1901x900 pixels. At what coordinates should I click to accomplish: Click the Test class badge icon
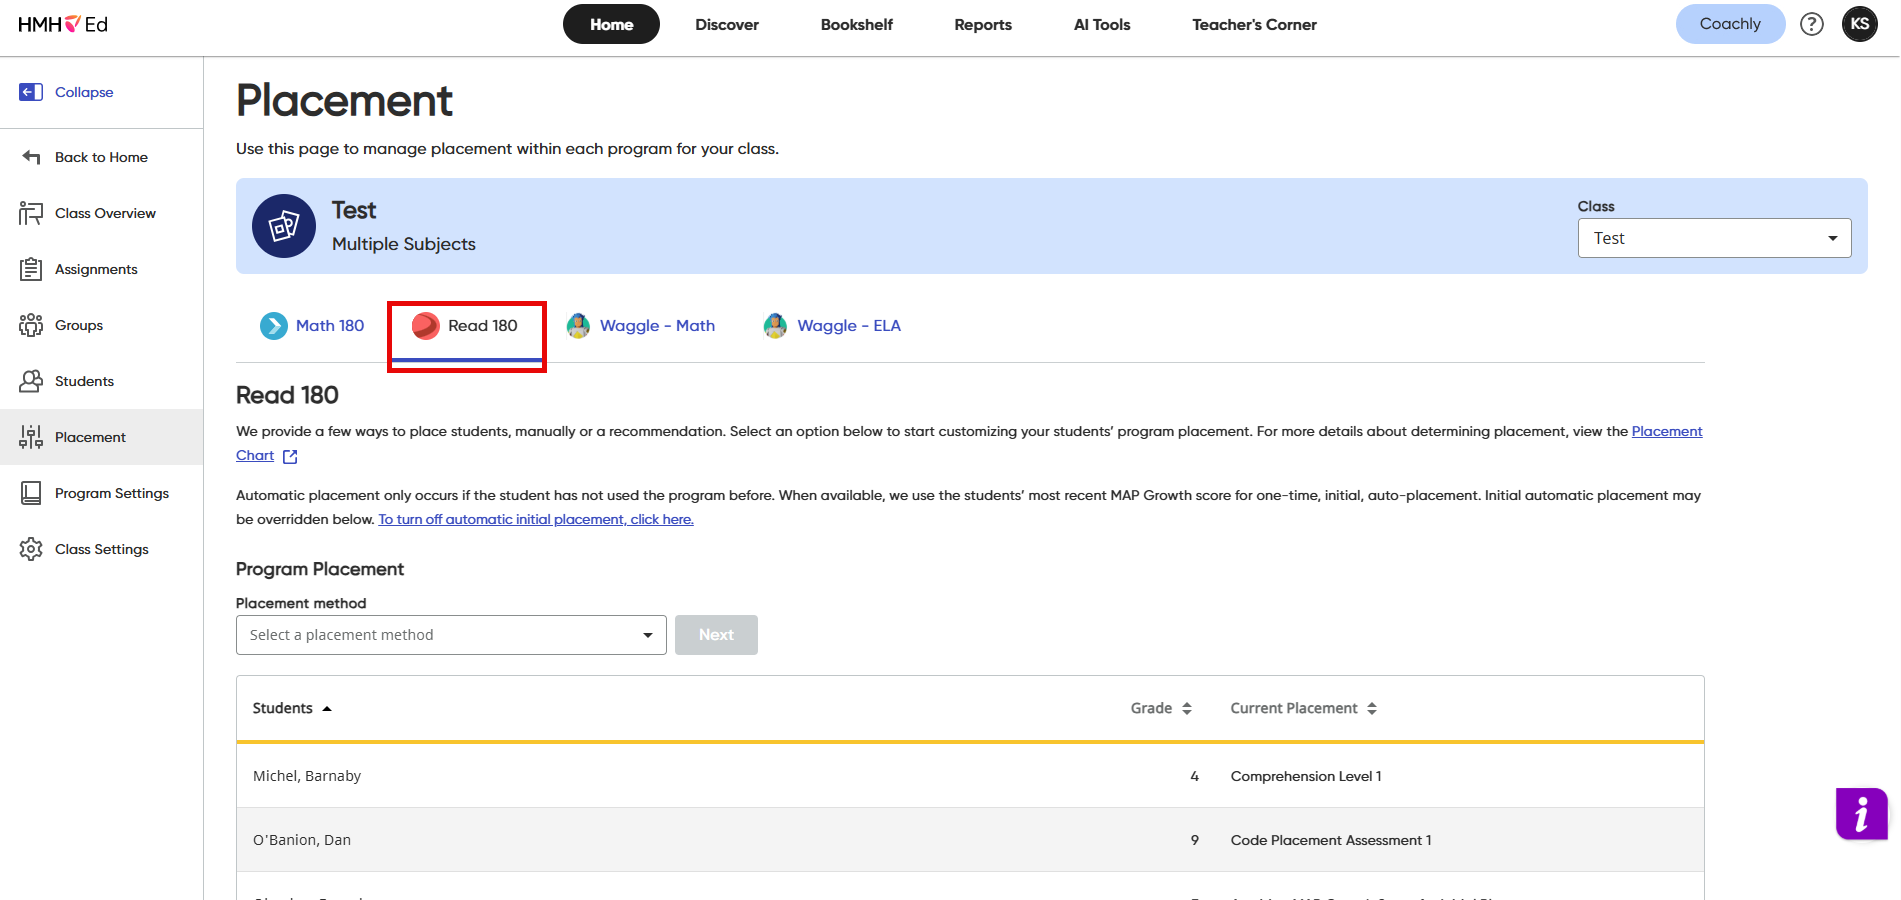[284, 226]
